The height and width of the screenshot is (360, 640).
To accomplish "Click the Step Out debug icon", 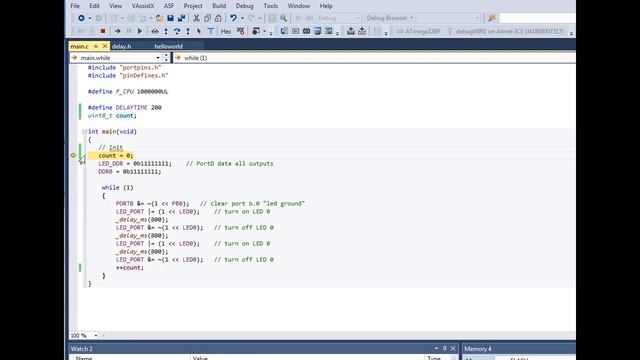I will [x=188, y=31].
